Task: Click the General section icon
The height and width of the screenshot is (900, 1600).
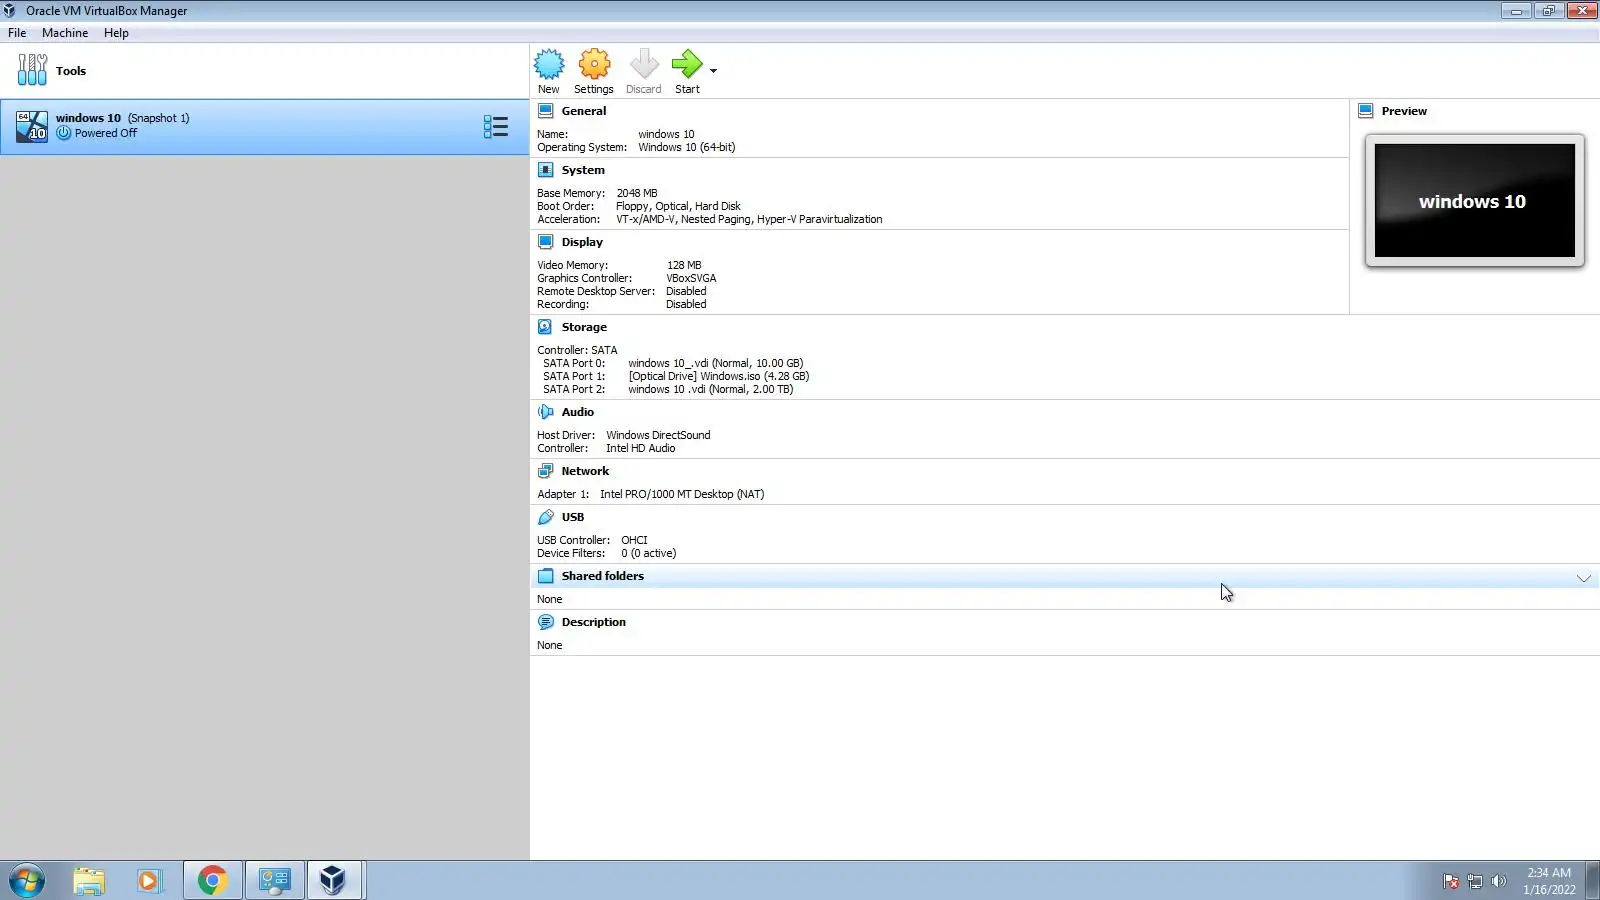Action: point(546,111)
